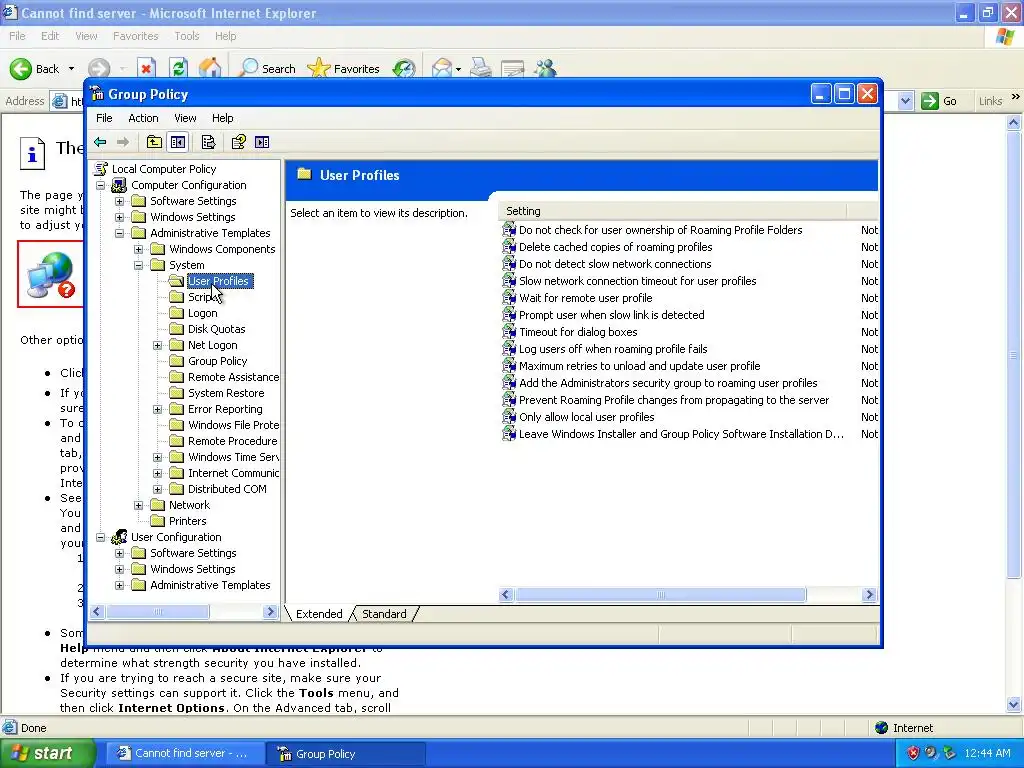1024x768 pixels.
Task: Click the Up one level folder icon
Action: pos(154,142)
